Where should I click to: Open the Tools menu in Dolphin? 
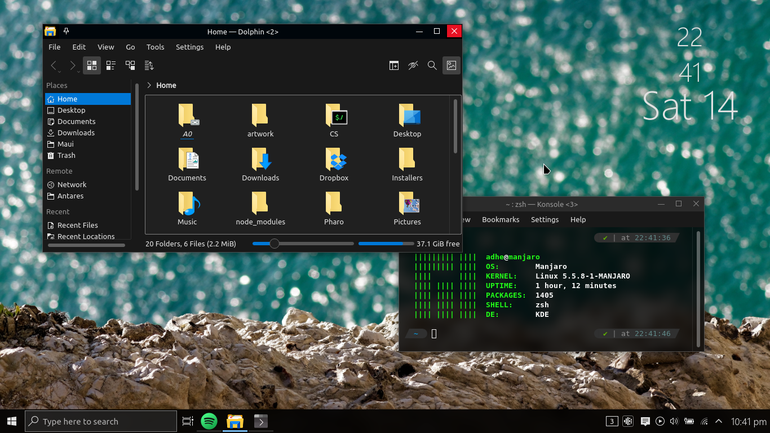155,47
